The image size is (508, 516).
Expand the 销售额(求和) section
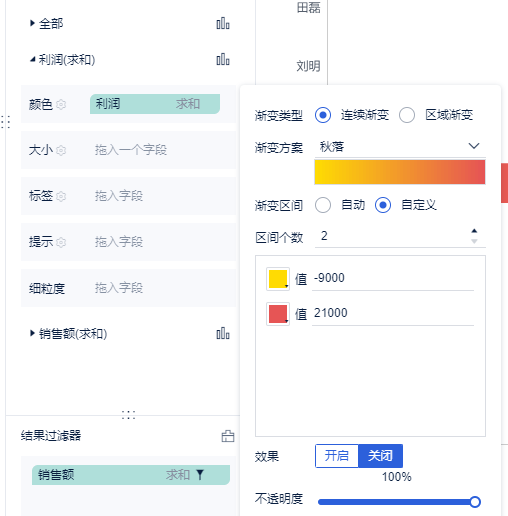pos(32,333)
